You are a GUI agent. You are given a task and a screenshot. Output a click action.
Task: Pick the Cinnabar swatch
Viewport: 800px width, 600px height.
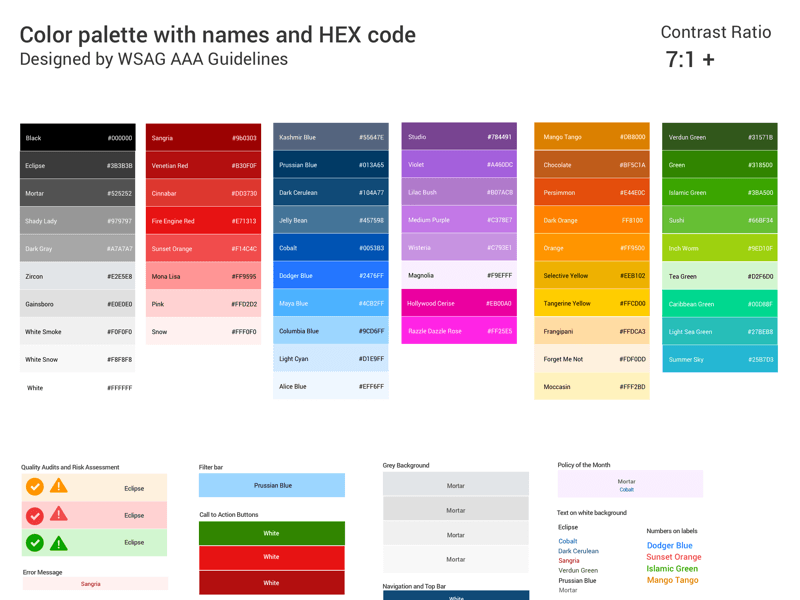click(x=204, y=193)
